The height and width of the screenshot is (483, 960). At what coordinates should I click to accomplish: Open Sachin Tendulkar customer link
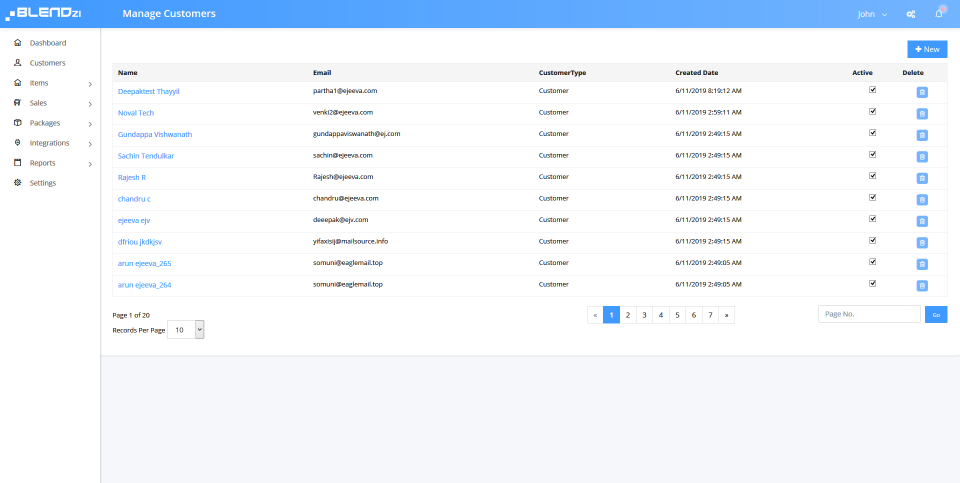[146, 155]
